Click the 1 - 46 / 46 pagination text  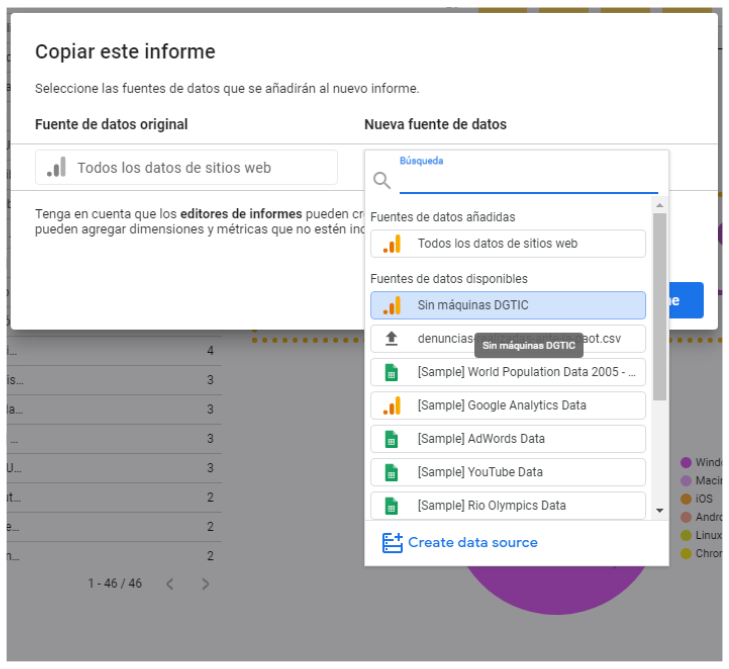115,583
